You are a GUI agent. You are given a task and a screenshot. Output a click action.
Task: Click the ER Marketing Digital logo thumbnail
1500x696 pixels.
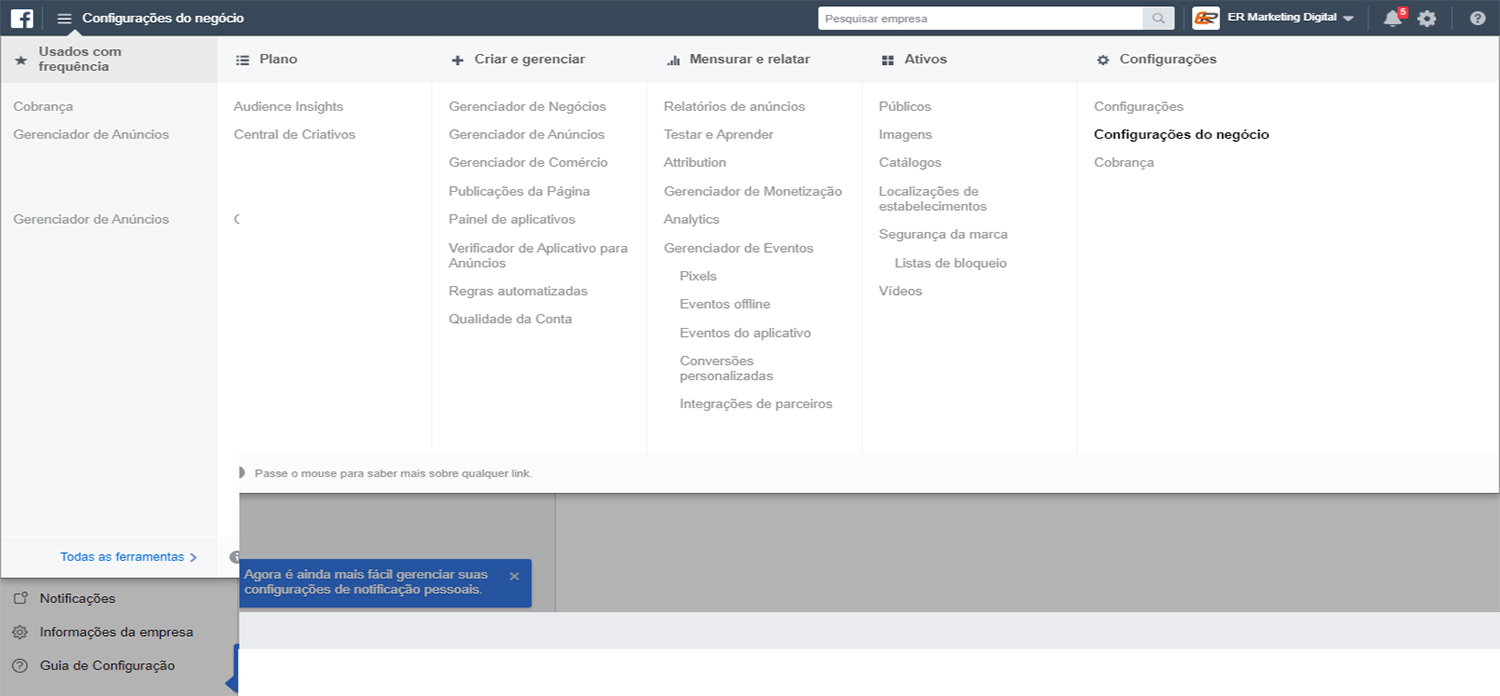[x=1206, y=18]
